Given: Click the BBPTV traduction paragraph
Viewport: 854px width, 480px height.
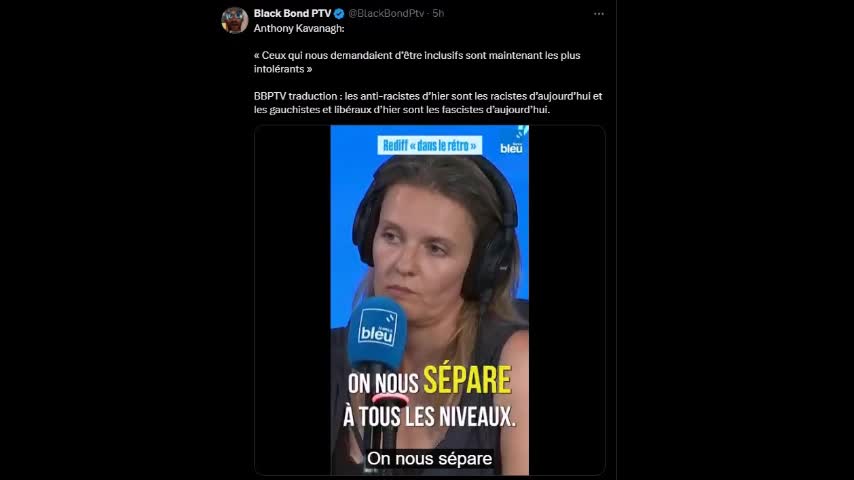Looking at the screenshot, I should click(x=428, y=103).
